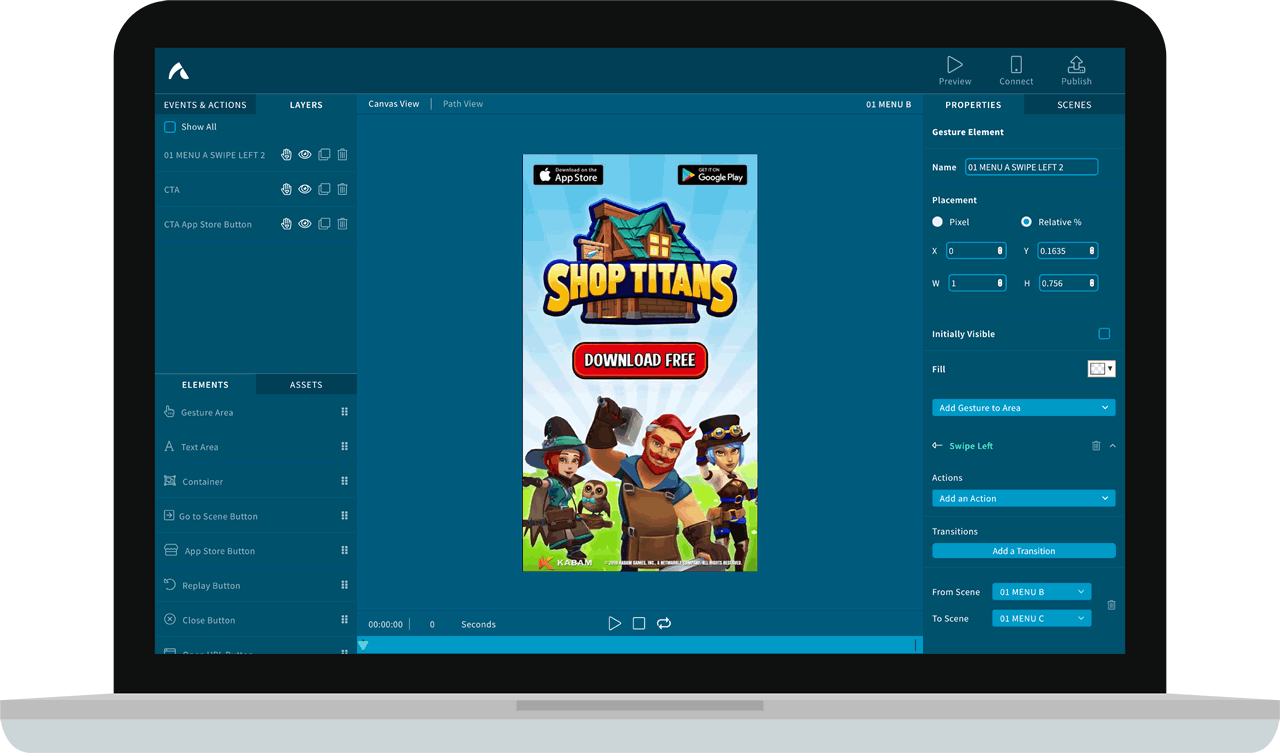Delete the CTA layer

342,189
